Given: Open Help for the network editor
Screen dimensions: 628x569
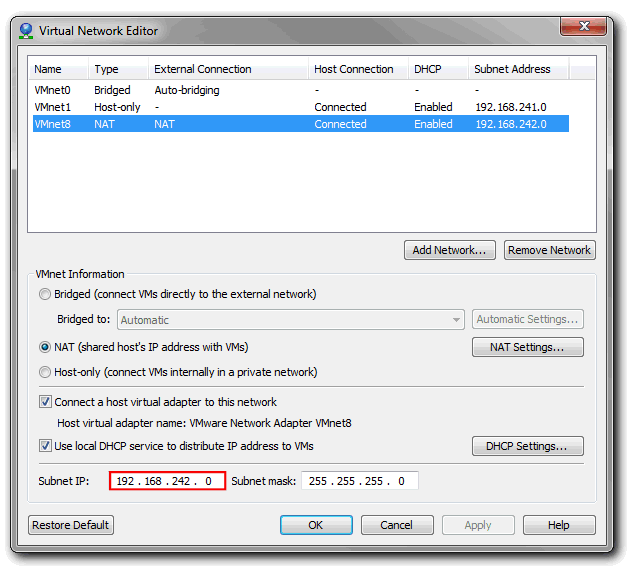Looking at the screenshot, I should 559,525.
